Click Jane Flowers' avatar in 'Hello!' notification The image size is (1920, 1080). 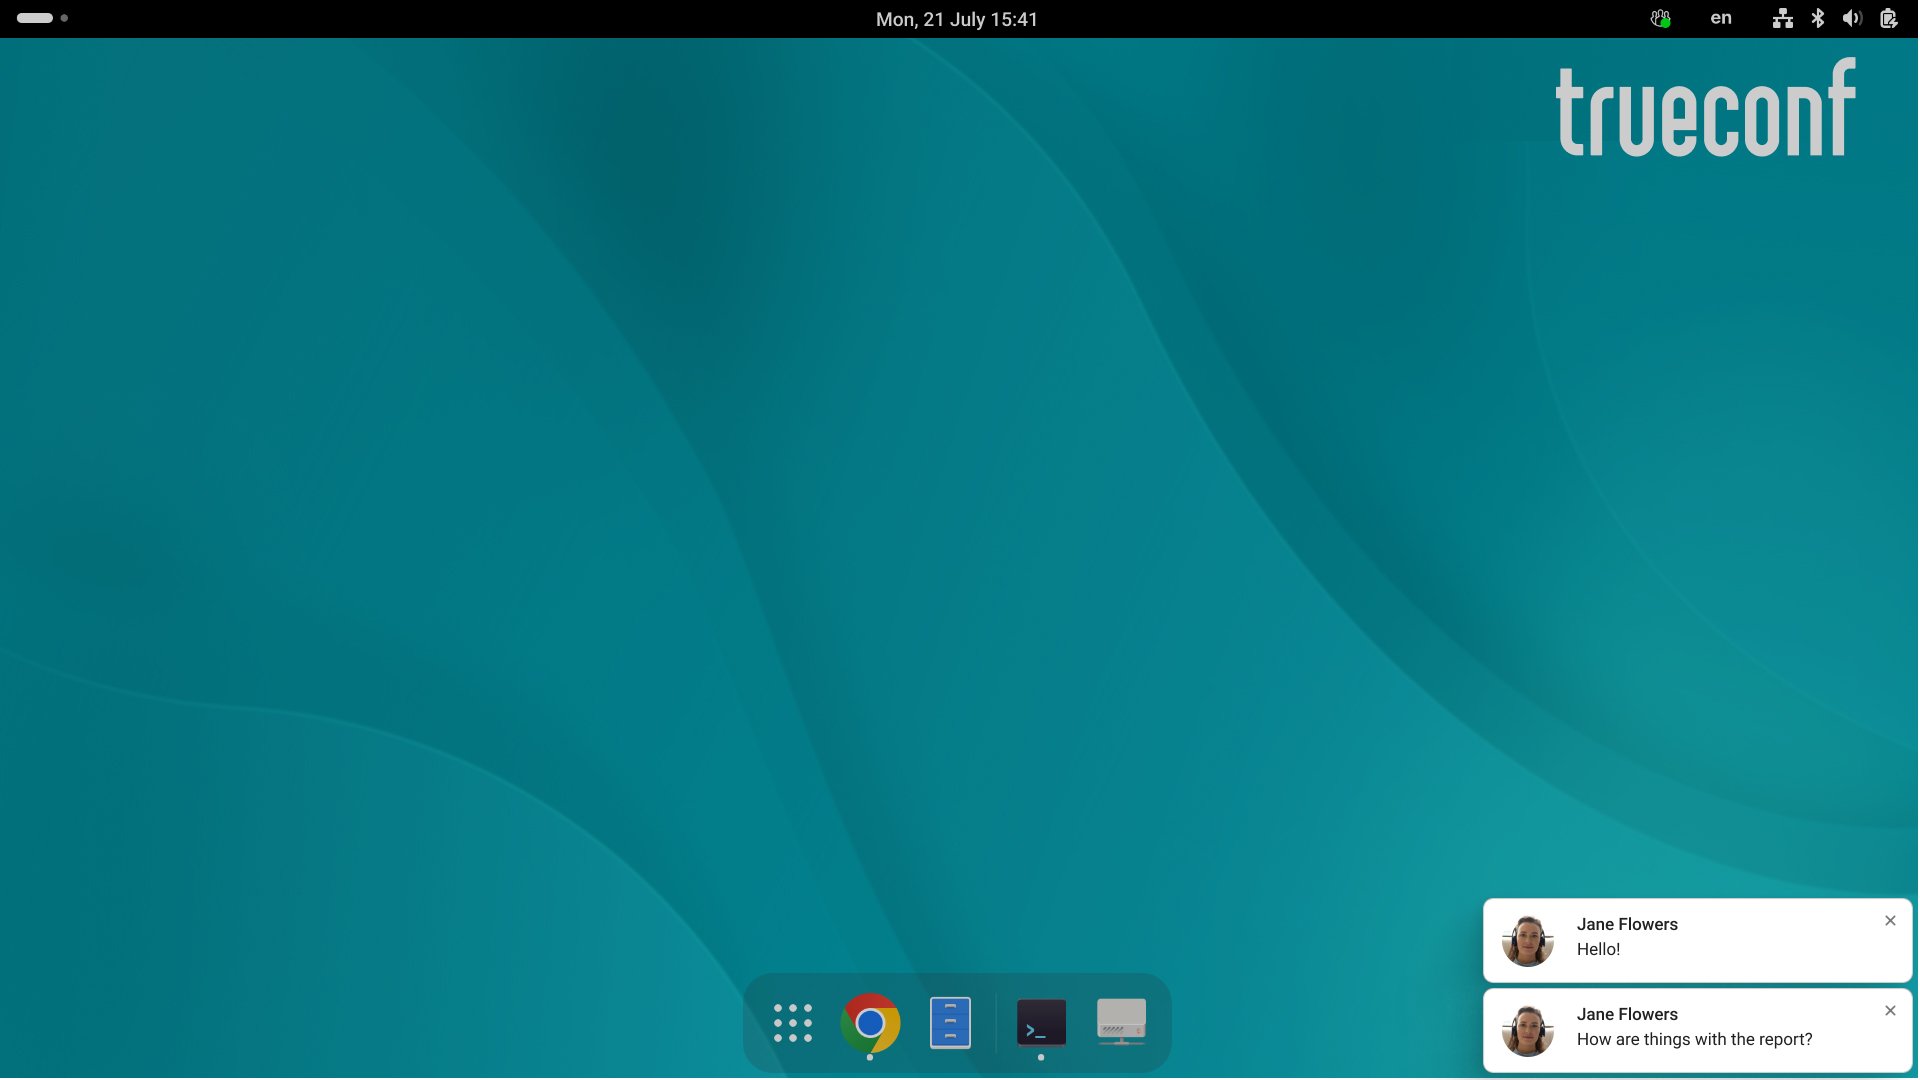1527,941
